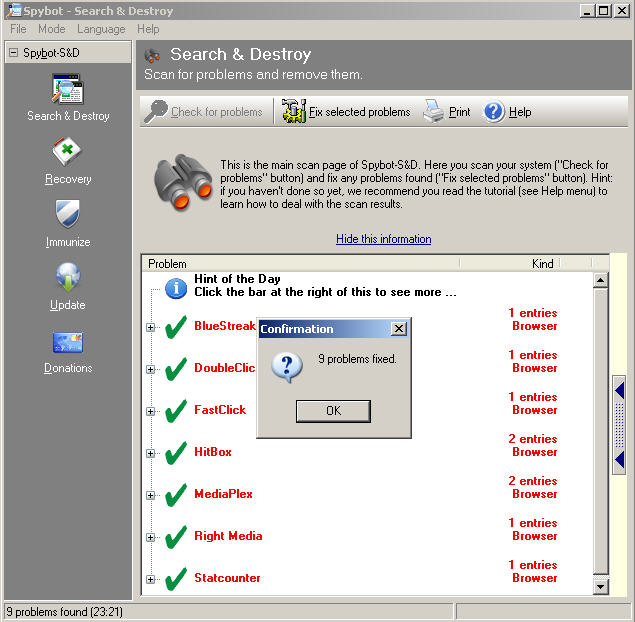Click the Hide this information link
The image size is (635, 622).
pos(384,239)
